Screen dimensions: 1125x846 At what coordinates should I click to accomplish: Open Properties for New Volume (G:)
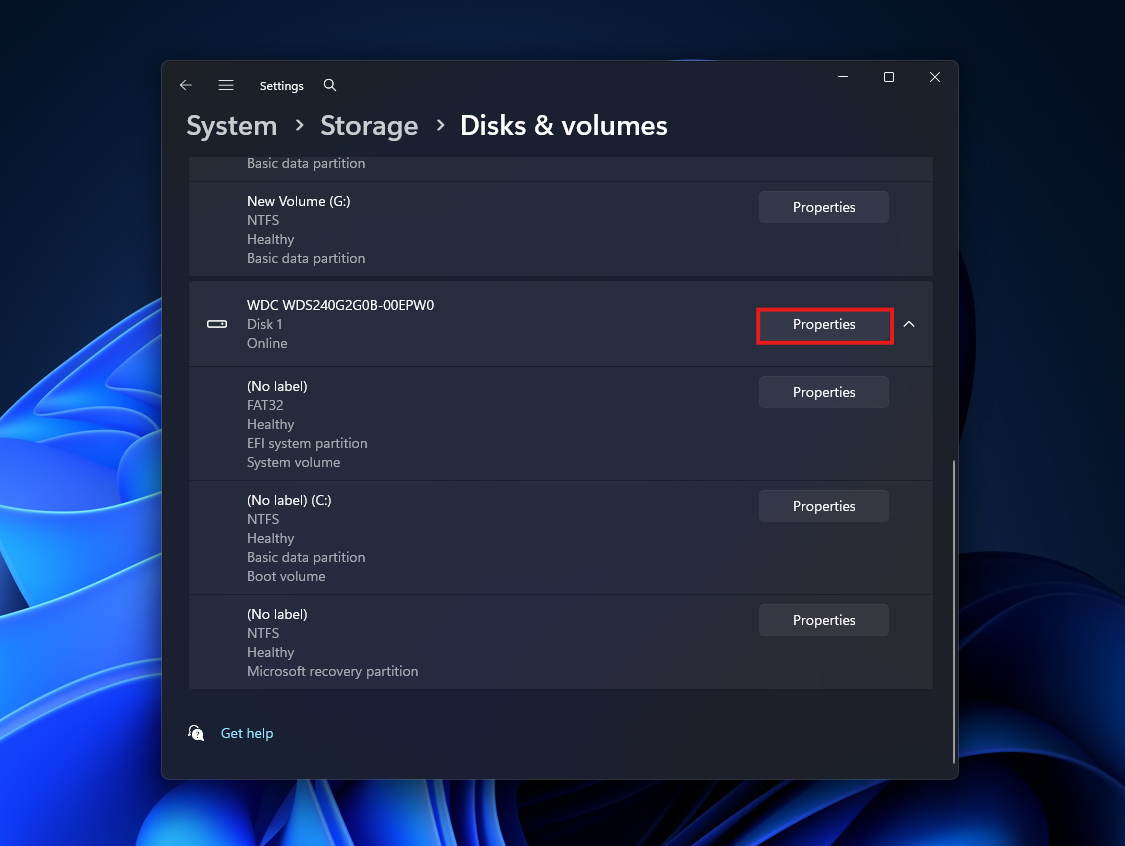pyautogui.click(x=823, y=207)
